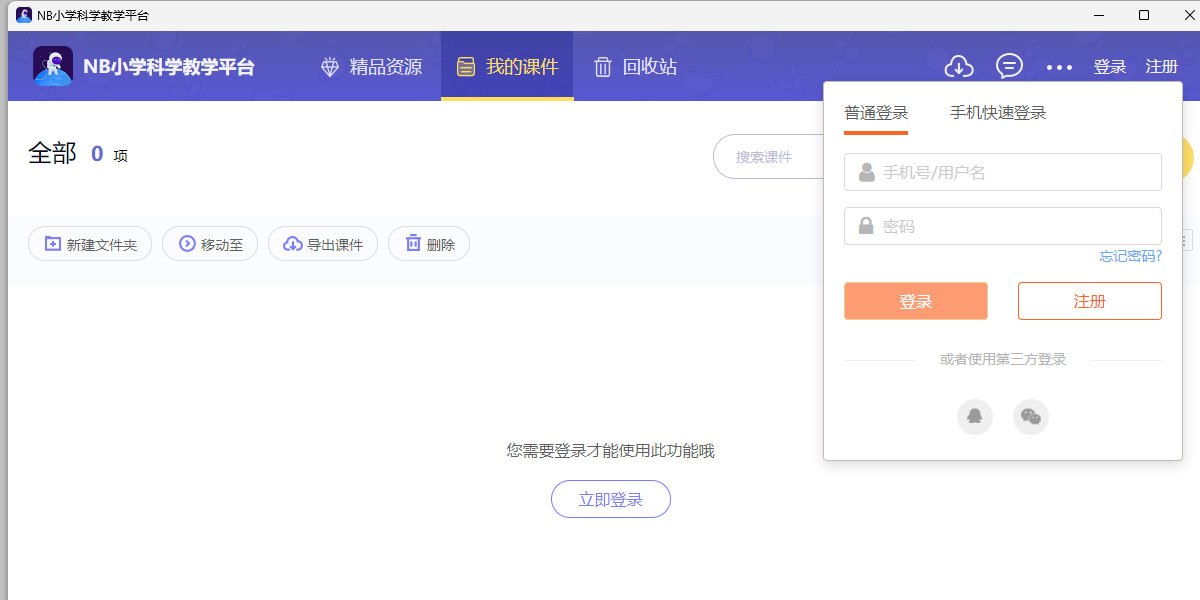Click the NB platform astronaut logo
The width and height of the screenshot is (1200, 600).
[x=53, y=66]
